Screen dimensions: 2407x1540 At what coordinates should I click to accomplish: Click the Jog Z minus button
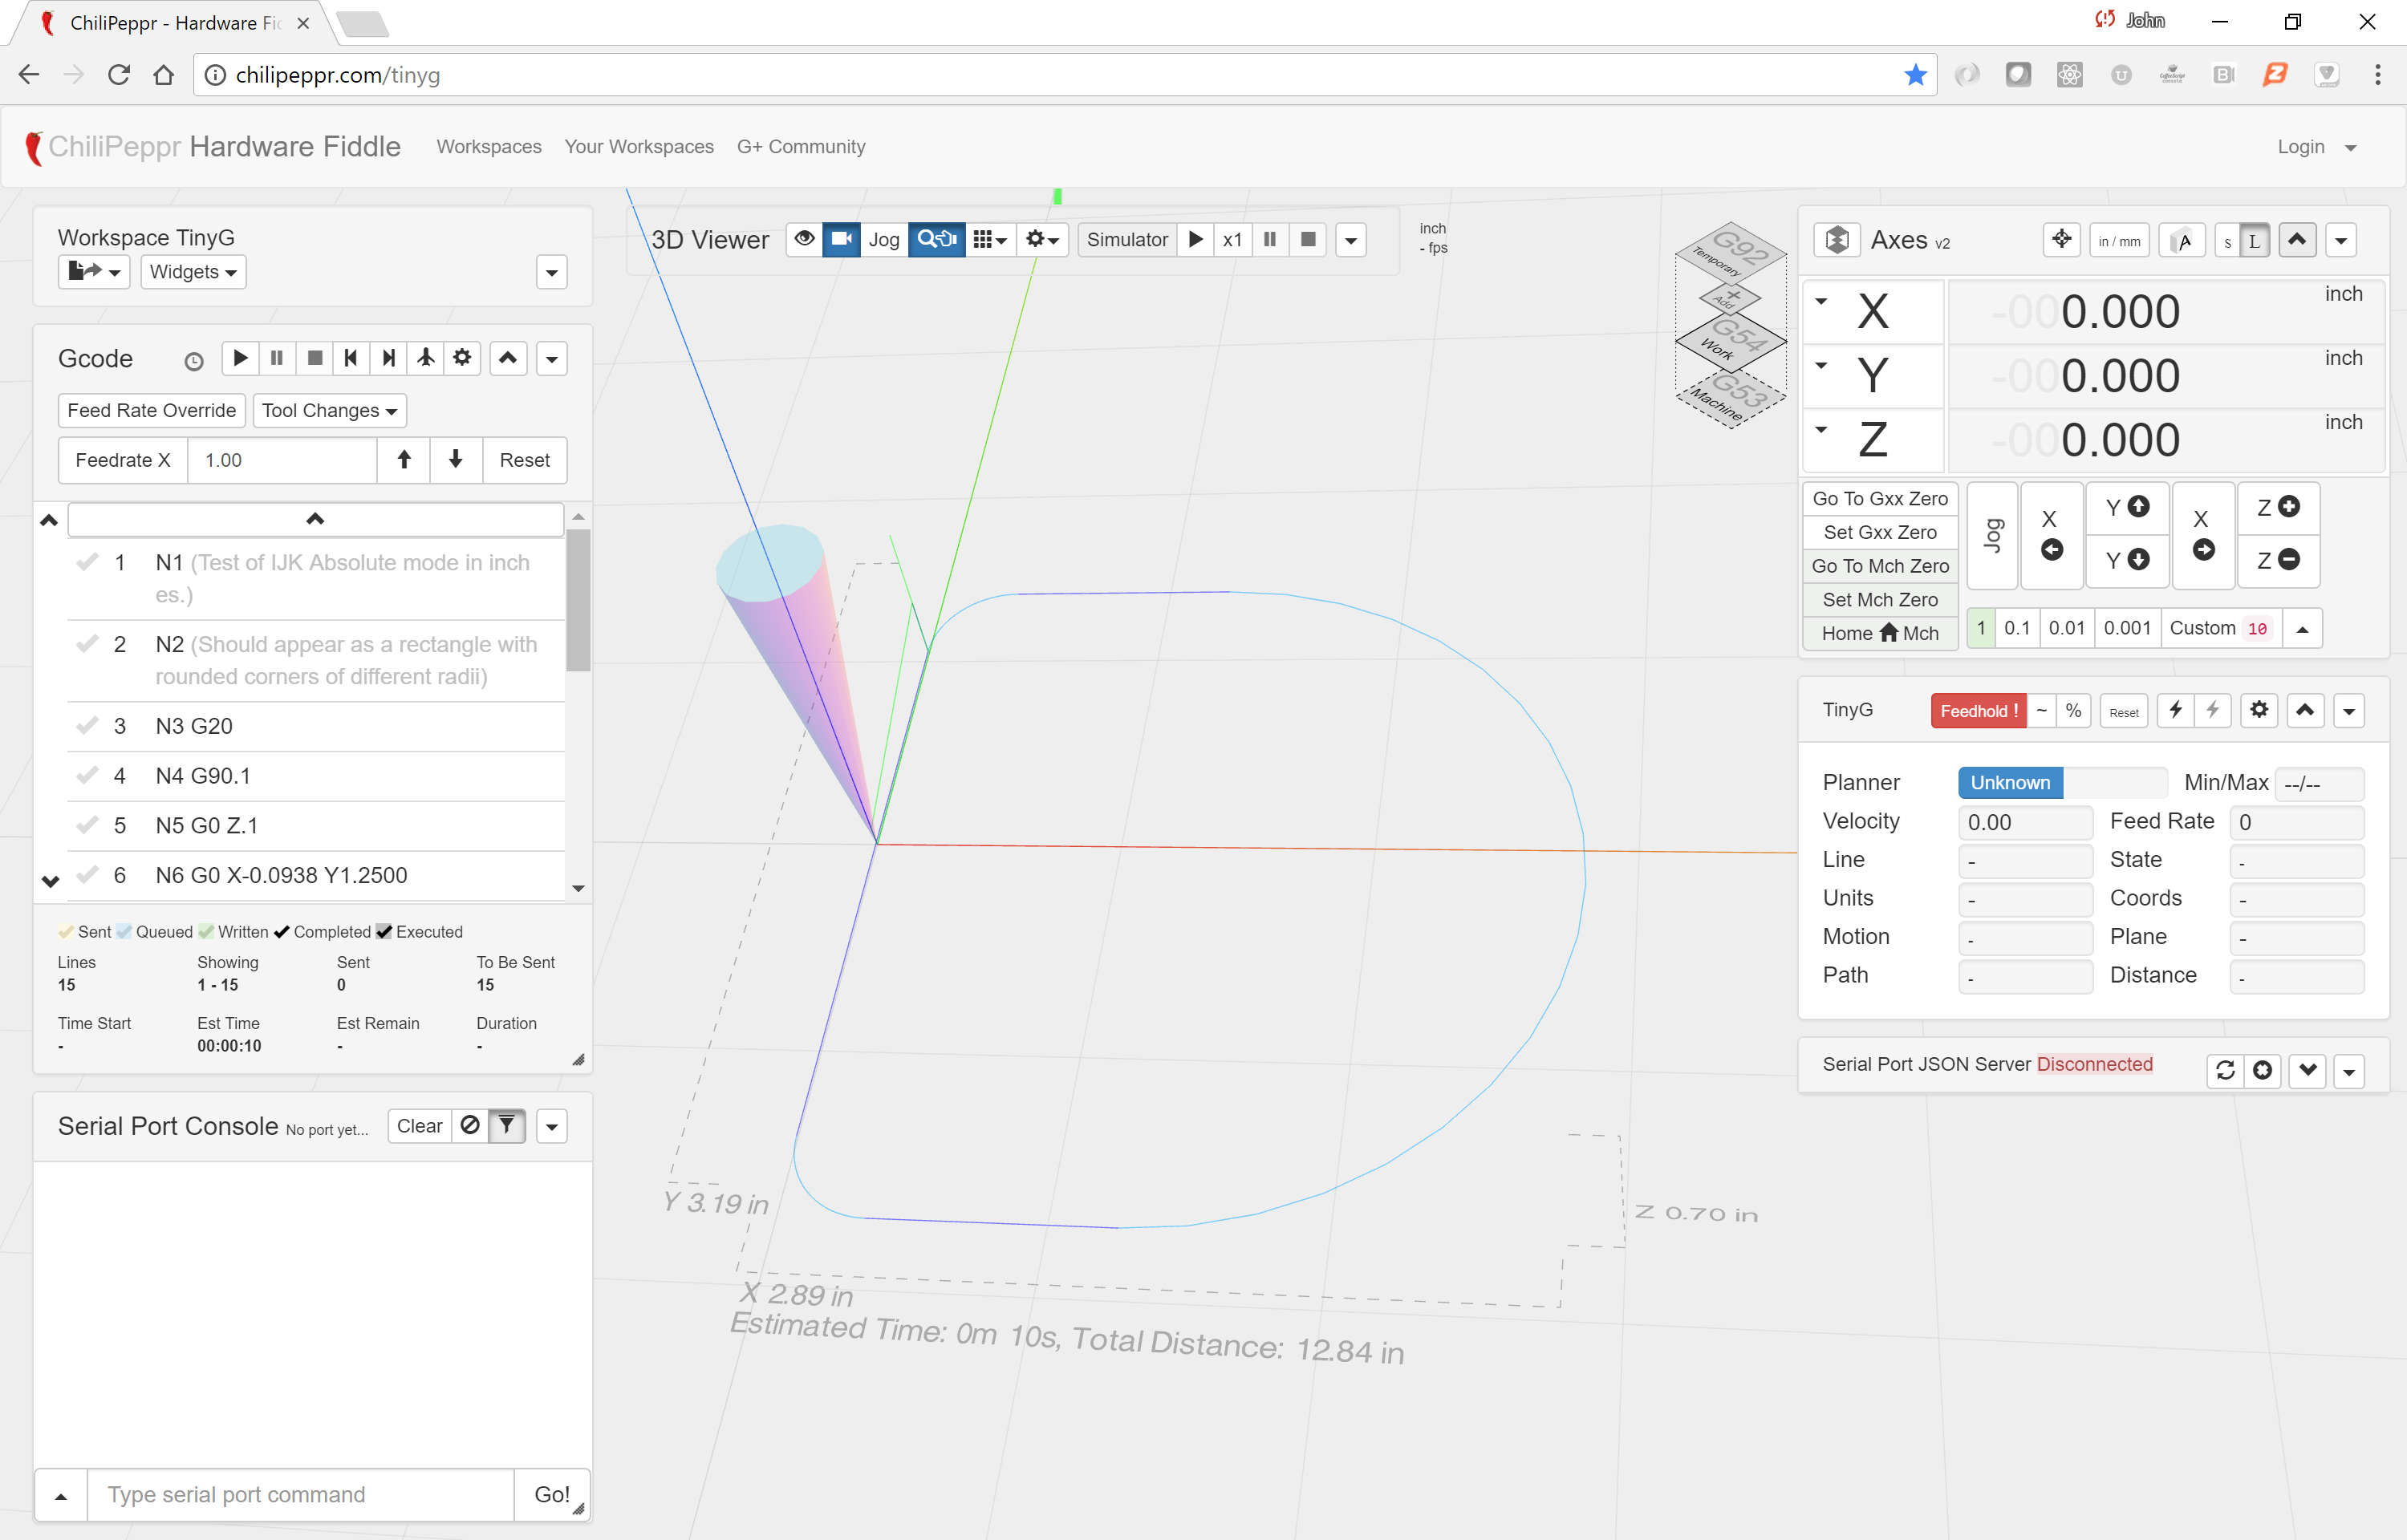click(x=2278, y=560)
